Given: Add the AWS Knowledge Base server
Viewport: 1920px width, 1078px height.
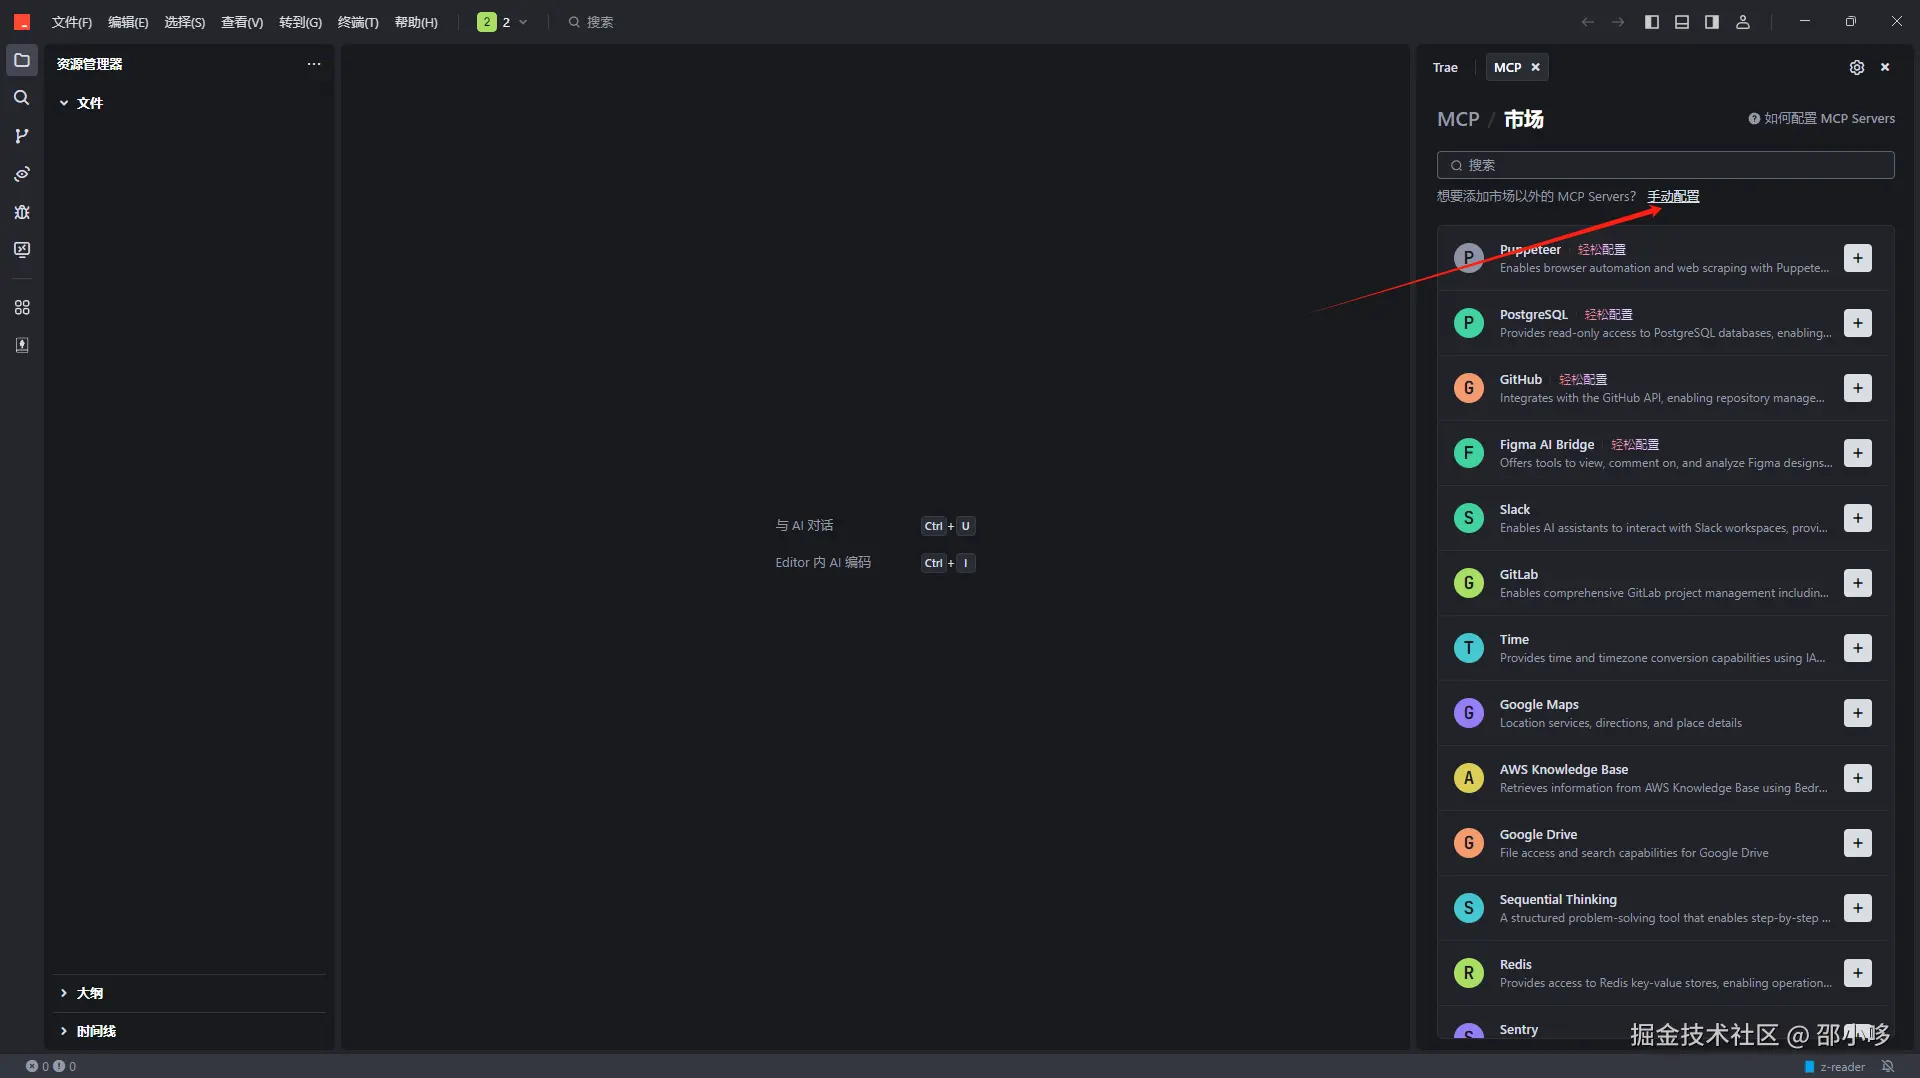Looking at the screenshot, I should 1858,778.
